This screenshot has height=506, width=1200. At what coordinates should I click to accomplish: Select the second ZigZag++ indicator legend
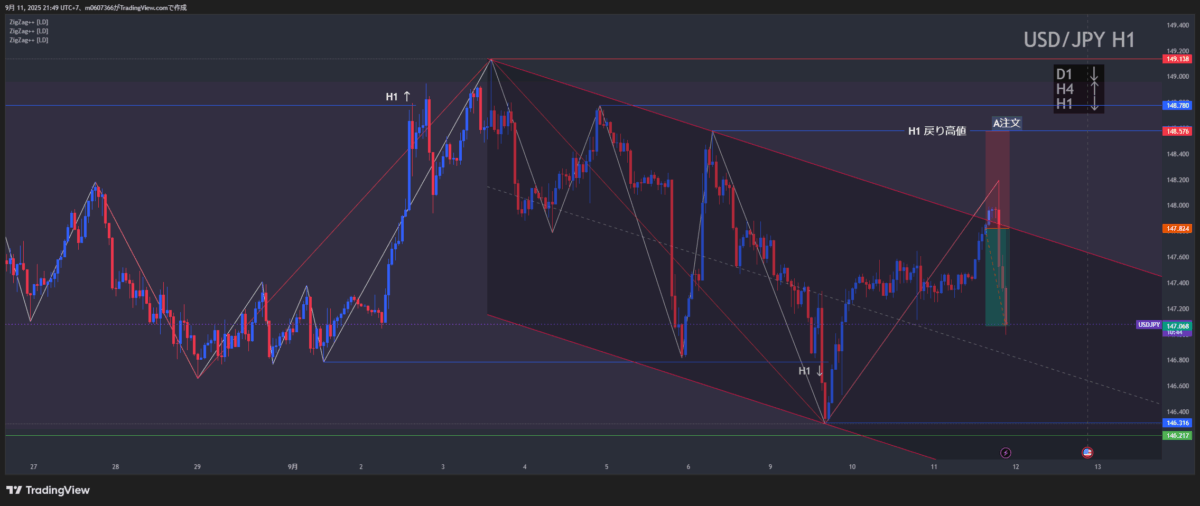(x=27, y=31)
